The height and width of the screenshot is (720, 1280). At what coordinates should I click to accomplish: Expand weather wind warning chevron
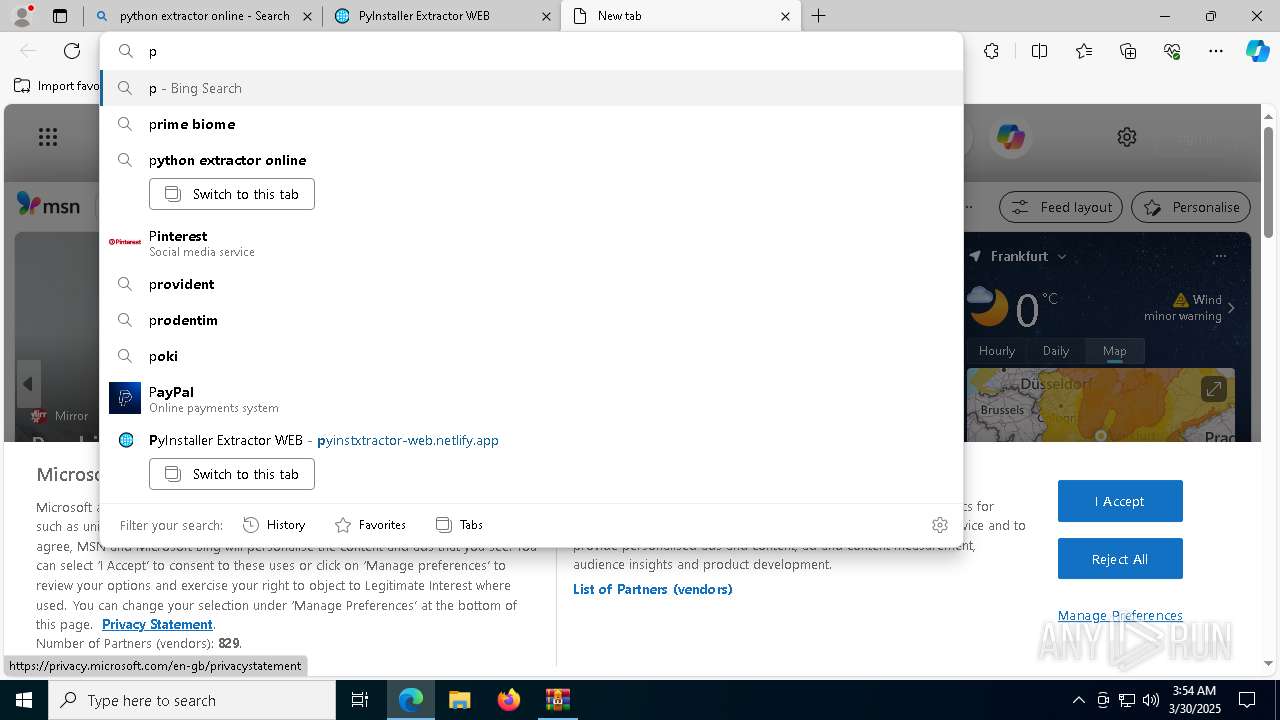[x=1231, y=308]
